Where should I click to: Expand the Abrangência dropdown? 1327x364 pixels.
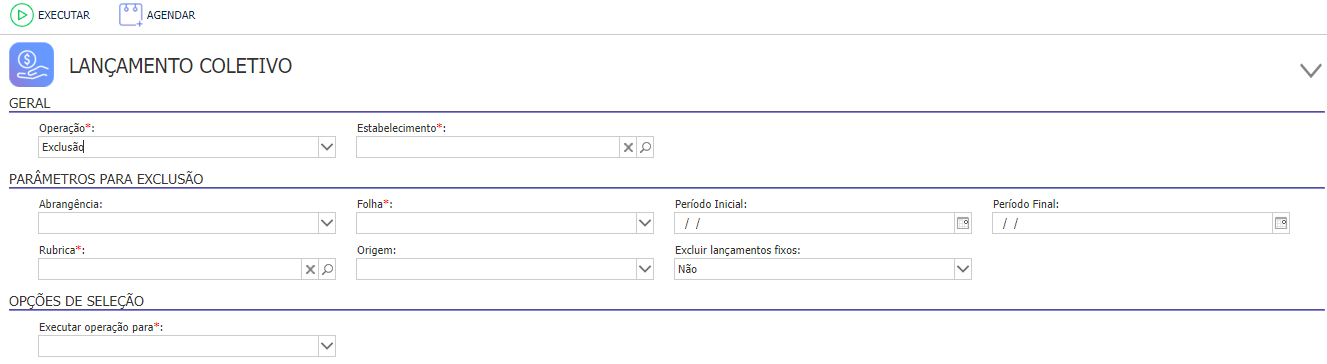pyautogui.click(x=327, y=223)
